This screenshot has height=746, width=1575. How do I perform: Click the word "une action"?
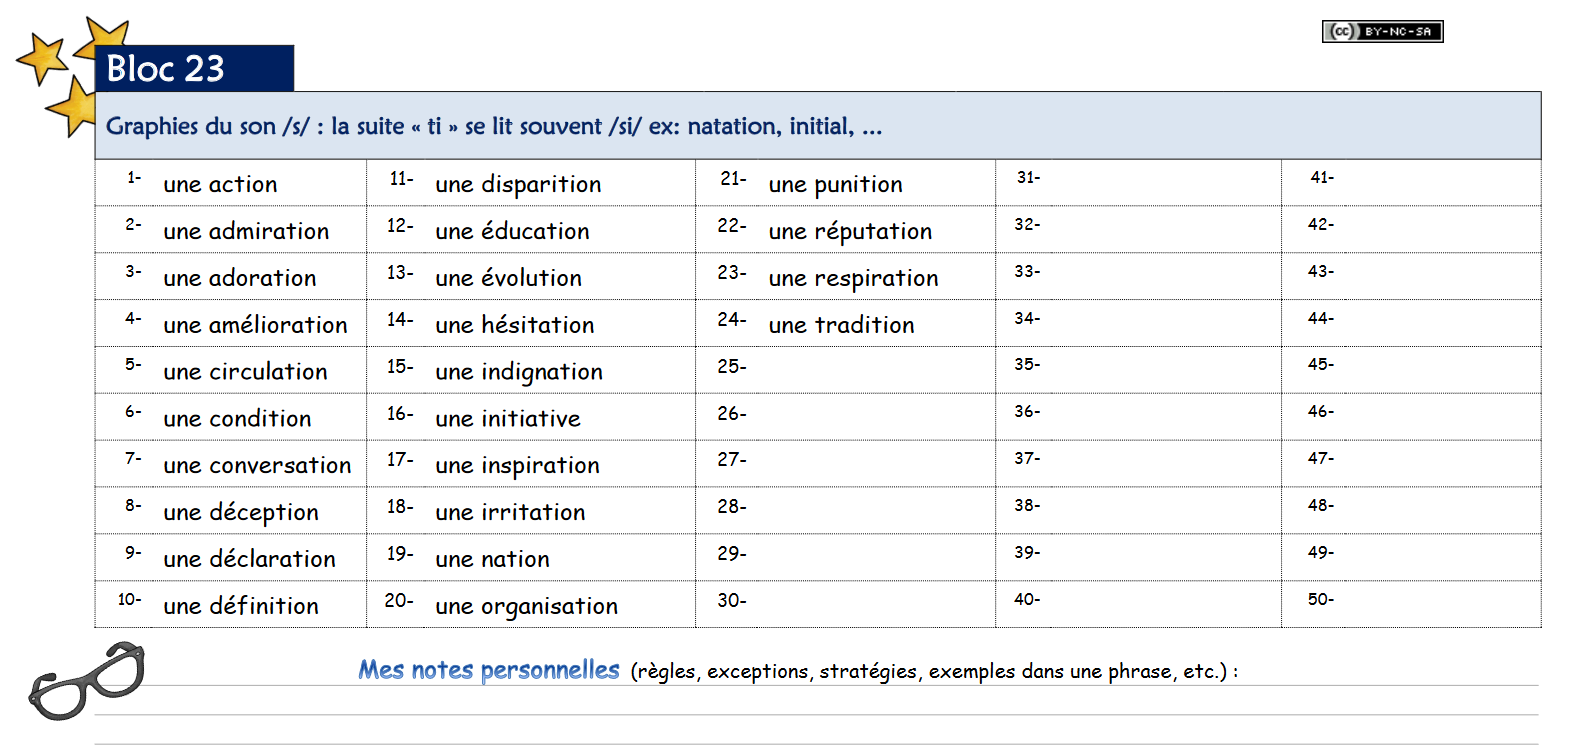220,184
